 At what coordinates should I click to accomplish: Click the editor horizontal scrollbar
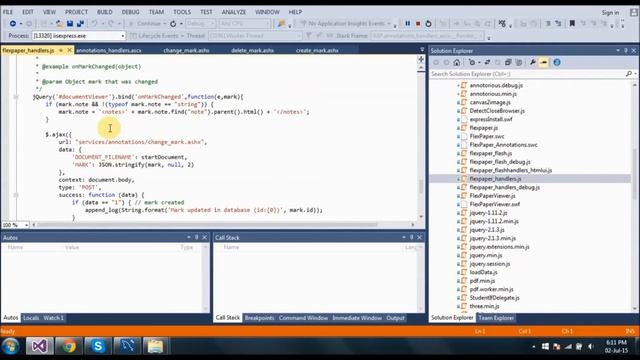pos(208,225)
